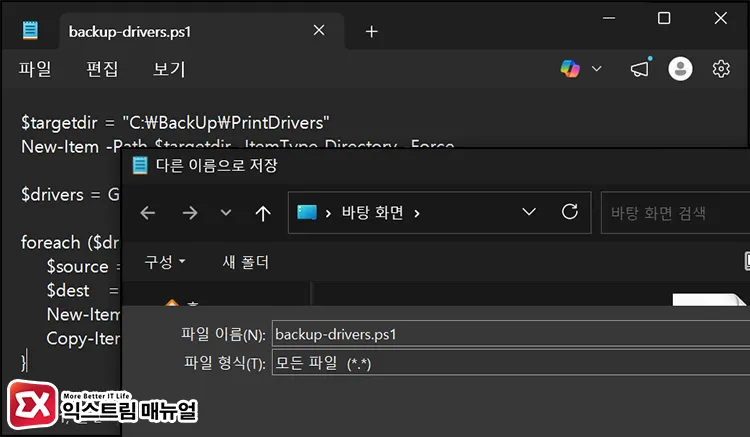Refresh the 바탕 화면 folder
This screenshot has height=437, width=750.
[x=570, y=212]
